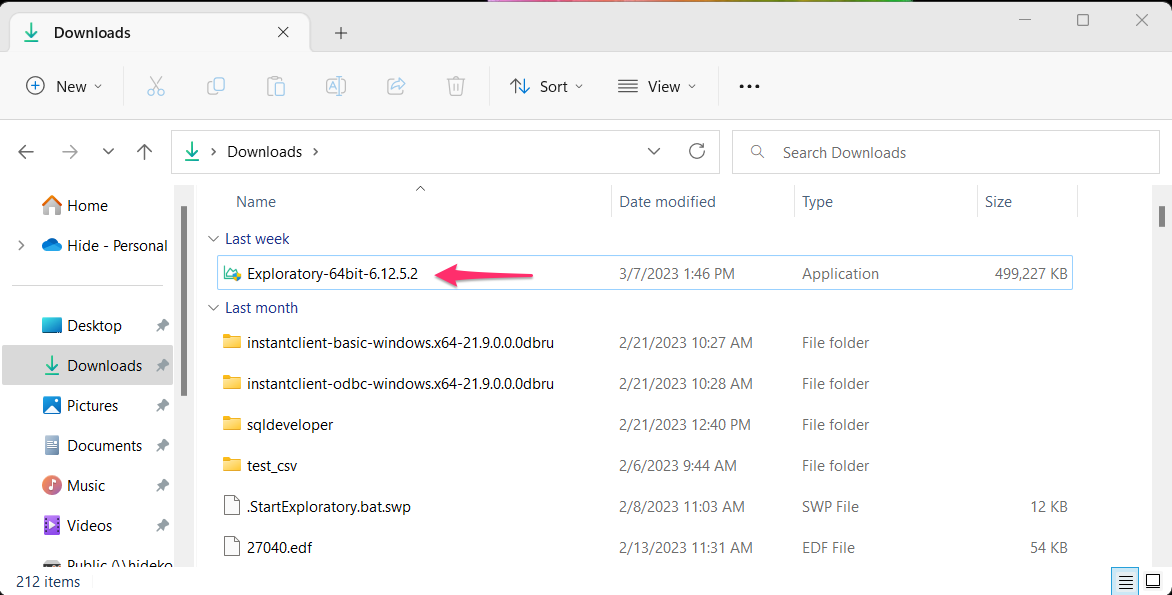Refresh the Downloads folder view
Image resolution: width=1172 pixels, height=595 pixels.
pos(698,151)
